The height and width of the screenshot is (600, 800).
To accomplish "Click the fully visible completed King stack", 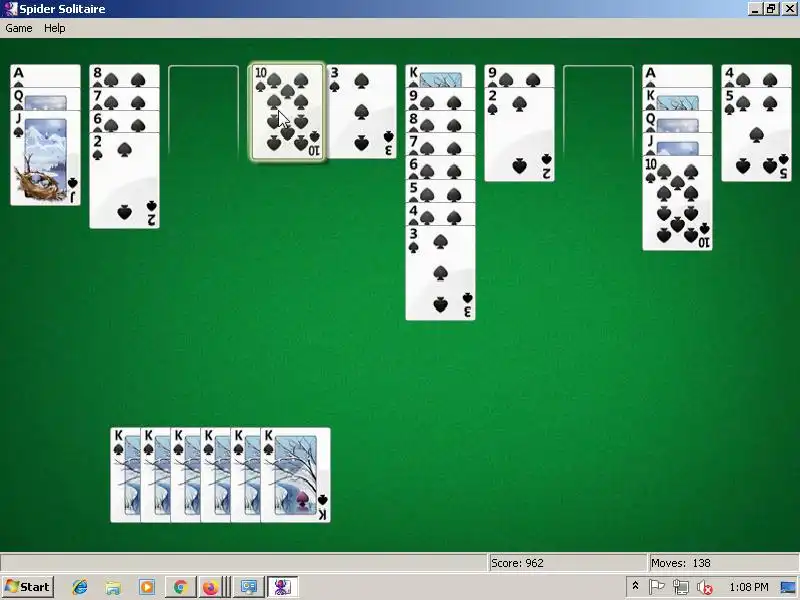I will (x=295, y=475).
